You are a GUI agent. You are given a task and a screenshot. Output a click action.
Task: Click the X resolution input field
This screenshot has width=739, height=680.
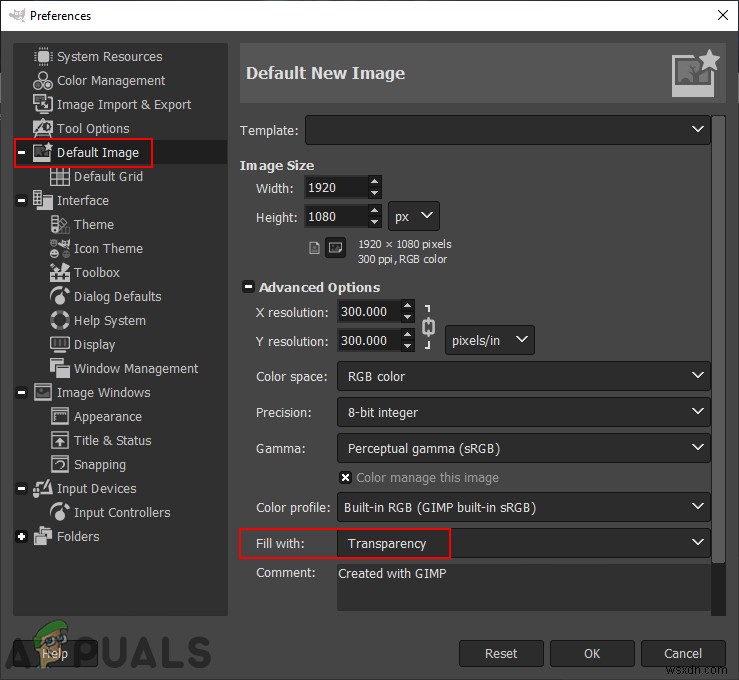click(x=370, y=311)
